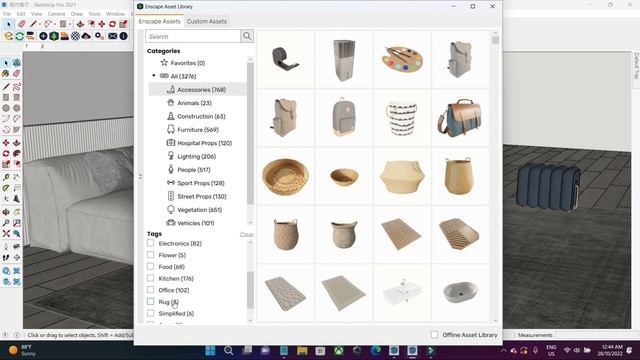Select the Move tool in top toolbar
Viewport: 640px width, 360px height.
[102, 24]
